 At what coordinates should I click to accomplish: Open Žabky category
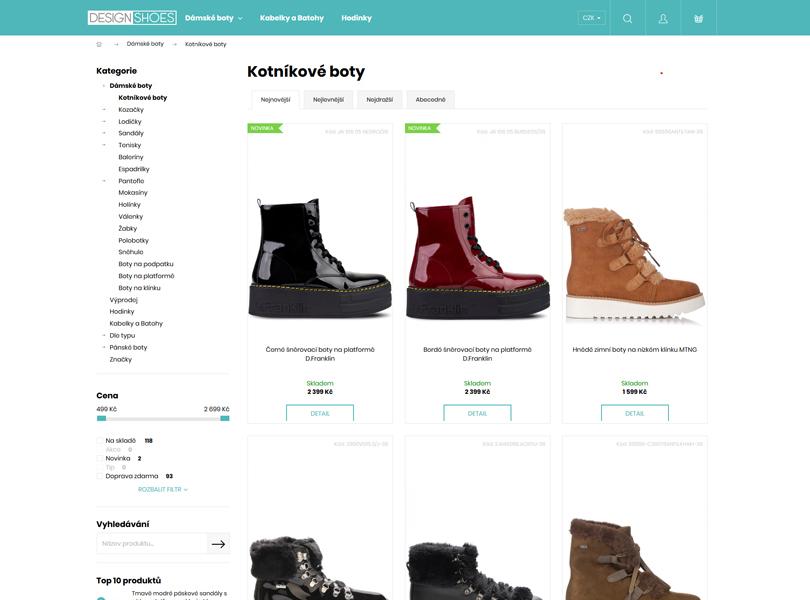128,228
